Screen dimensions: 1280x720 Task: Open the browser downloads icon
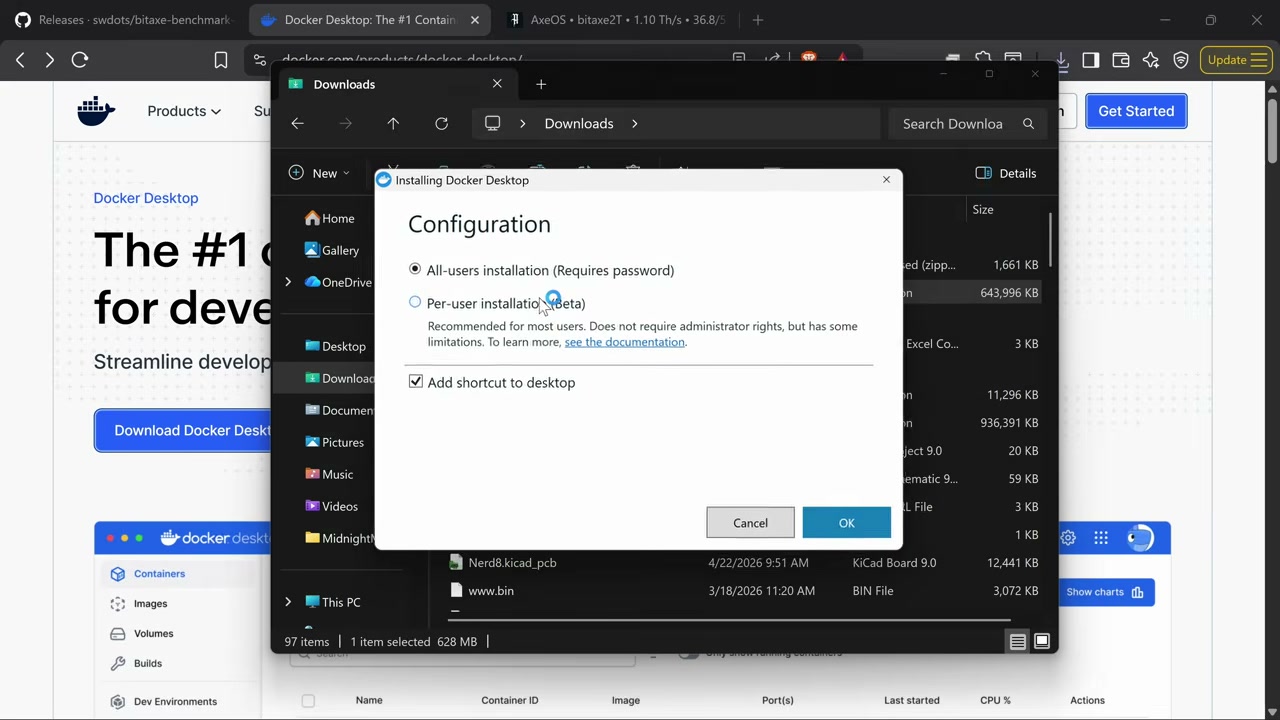click(1061, 60)
